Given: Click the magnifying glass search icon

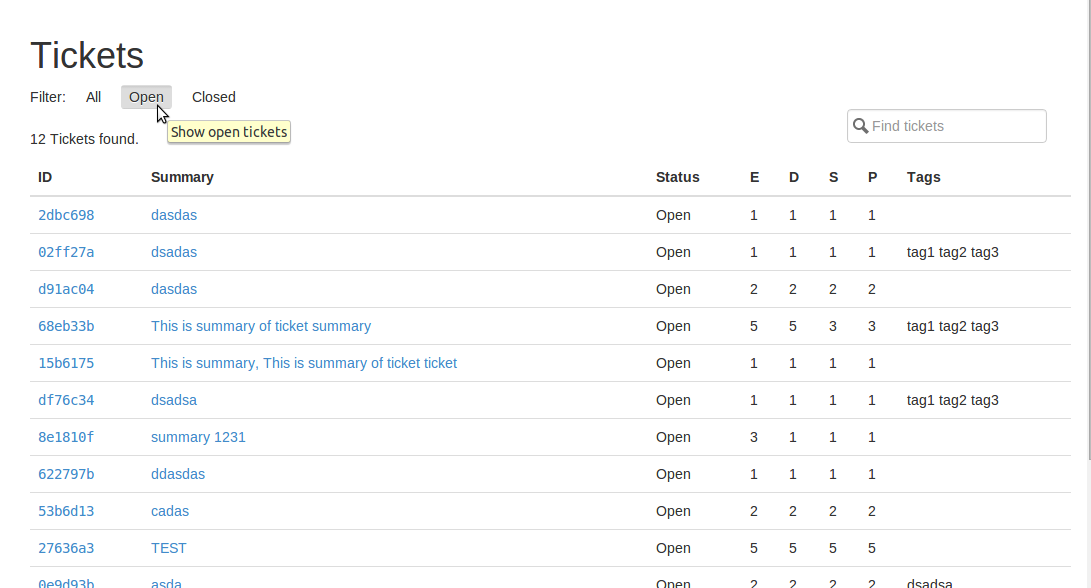Looking at the screenshot, I should [x=861, y=125].
